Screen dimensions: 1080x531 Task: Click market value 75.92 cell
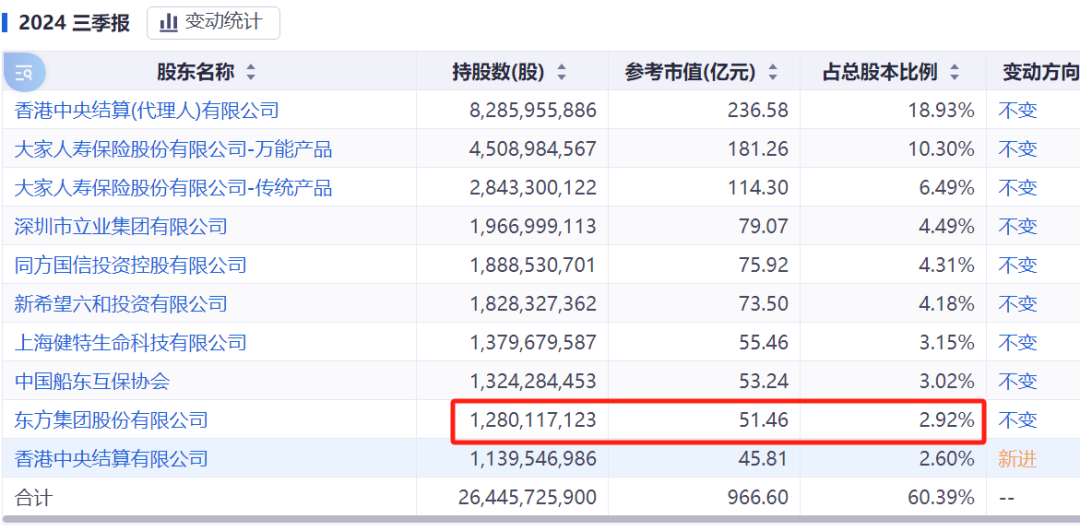click(764, 264)
